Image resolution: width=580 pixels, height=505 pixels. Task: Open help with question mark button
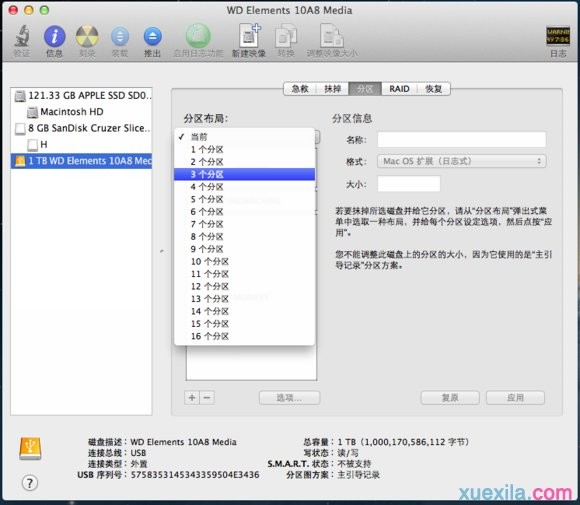click(30, 483)
